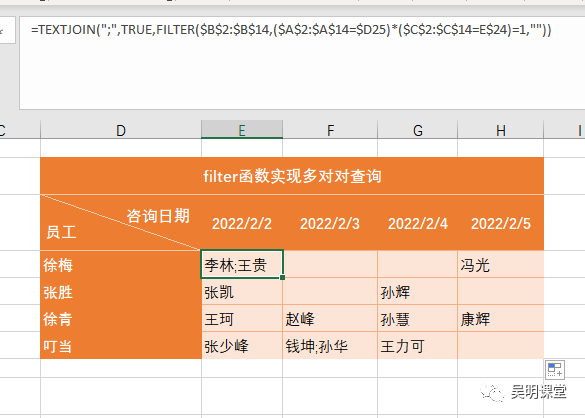Select column D header

click(x=121, y=130)
